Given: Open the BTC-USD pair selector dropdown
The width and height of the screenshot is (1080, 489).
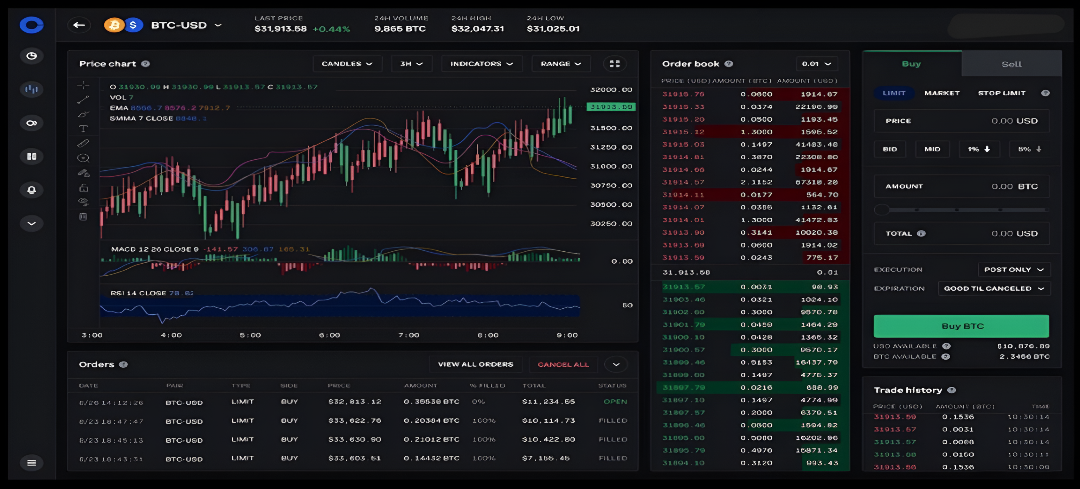Looking at the screenshot, I should pos(187,25).
